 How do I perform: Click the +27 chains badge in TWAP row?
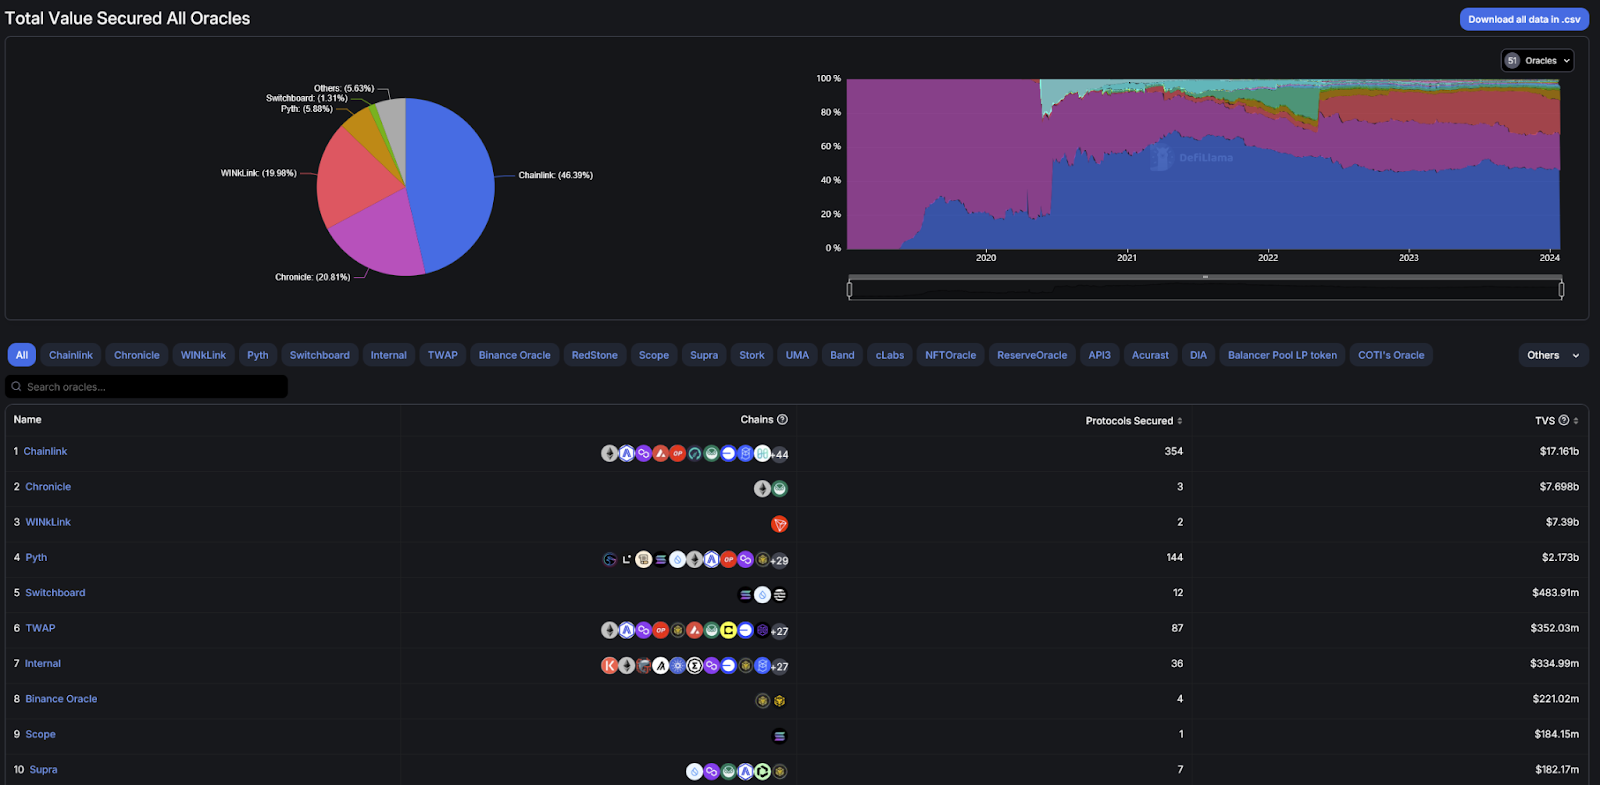pos(780,630)
